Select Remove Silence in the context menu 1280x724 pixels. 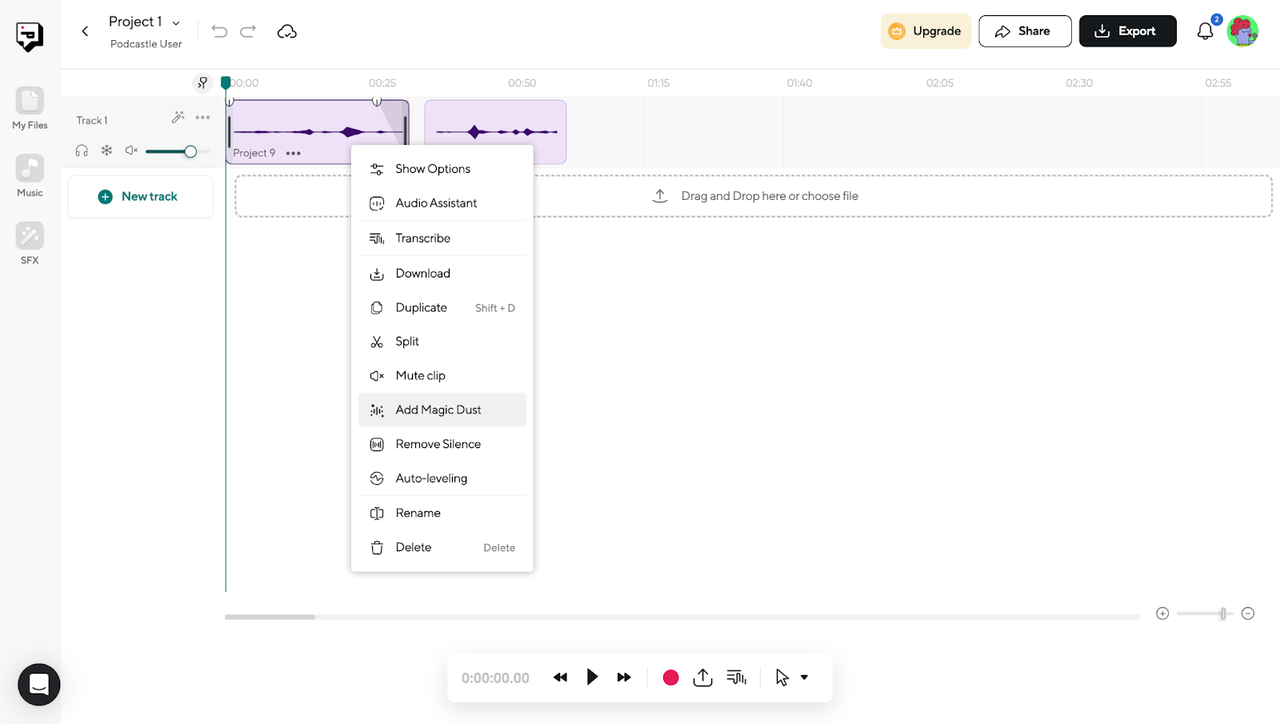click(438, 443)
